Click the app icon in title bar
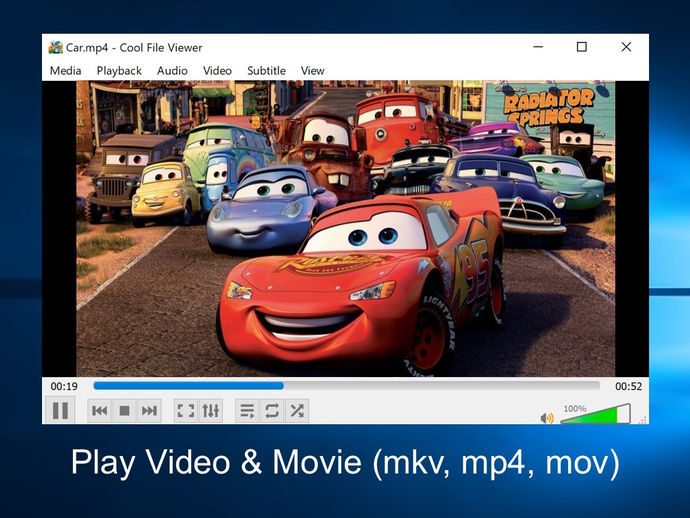Viewport: 690px width, 518px height. click(x=55, y=47)
